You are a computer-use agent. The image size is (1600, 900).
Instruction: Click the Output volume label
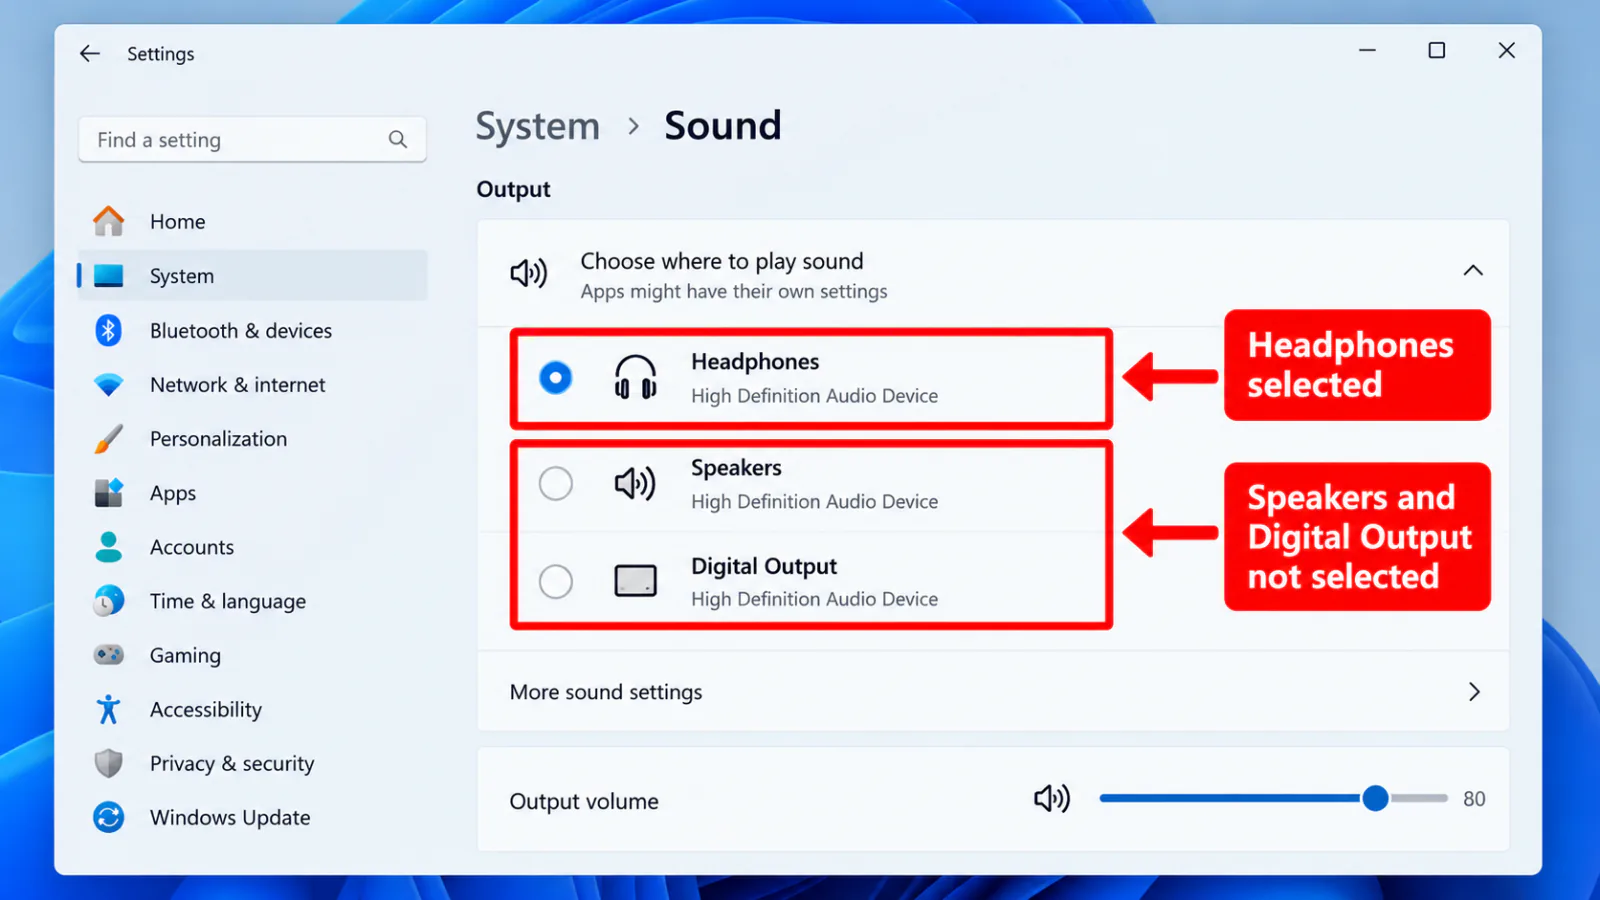pos(584,801)
